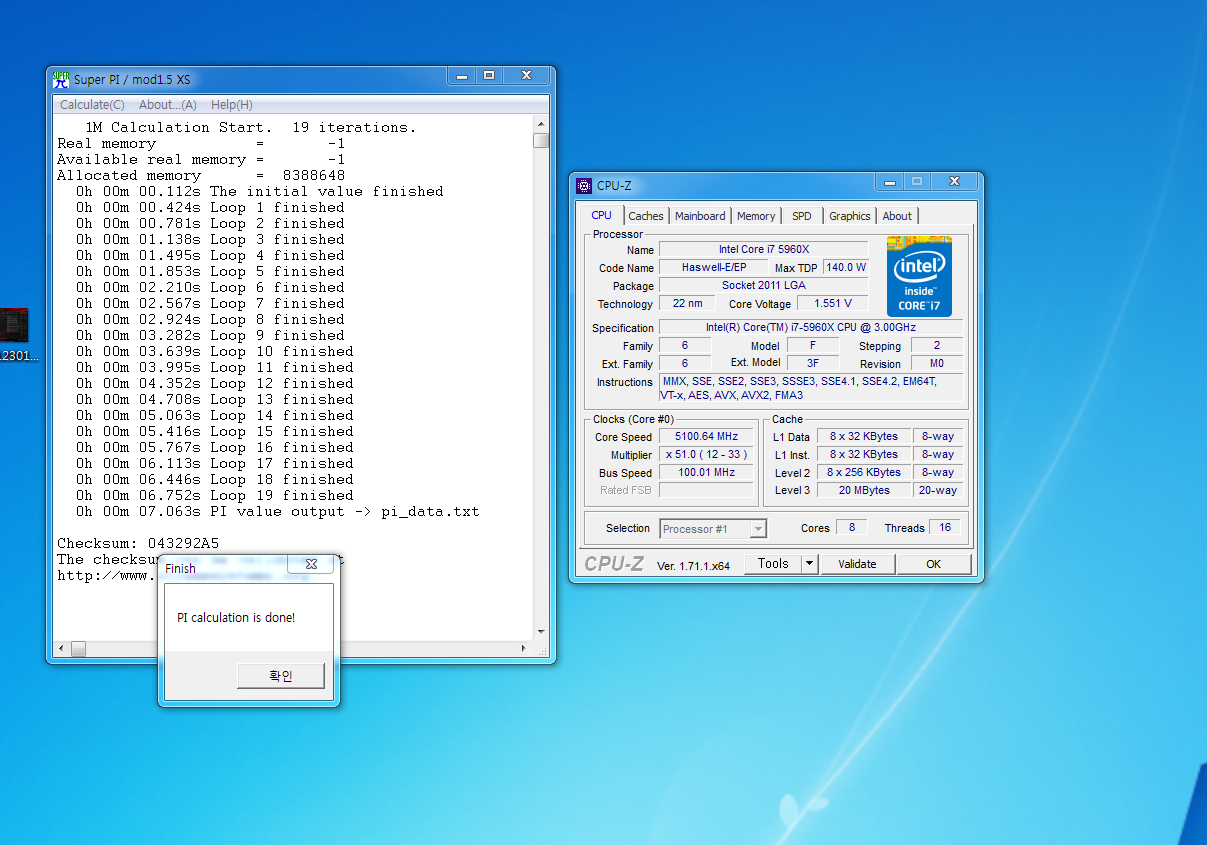Close the Finish dialog with X button

point(311,565)
